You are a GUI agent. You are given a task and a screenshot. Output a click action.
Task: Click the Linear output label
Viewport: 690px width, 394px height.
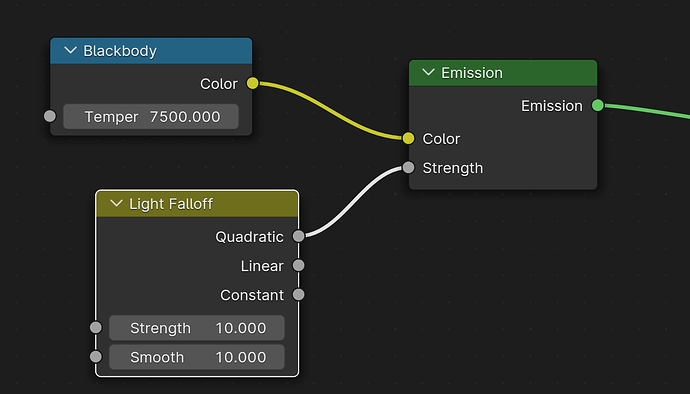tap(262, 266)
